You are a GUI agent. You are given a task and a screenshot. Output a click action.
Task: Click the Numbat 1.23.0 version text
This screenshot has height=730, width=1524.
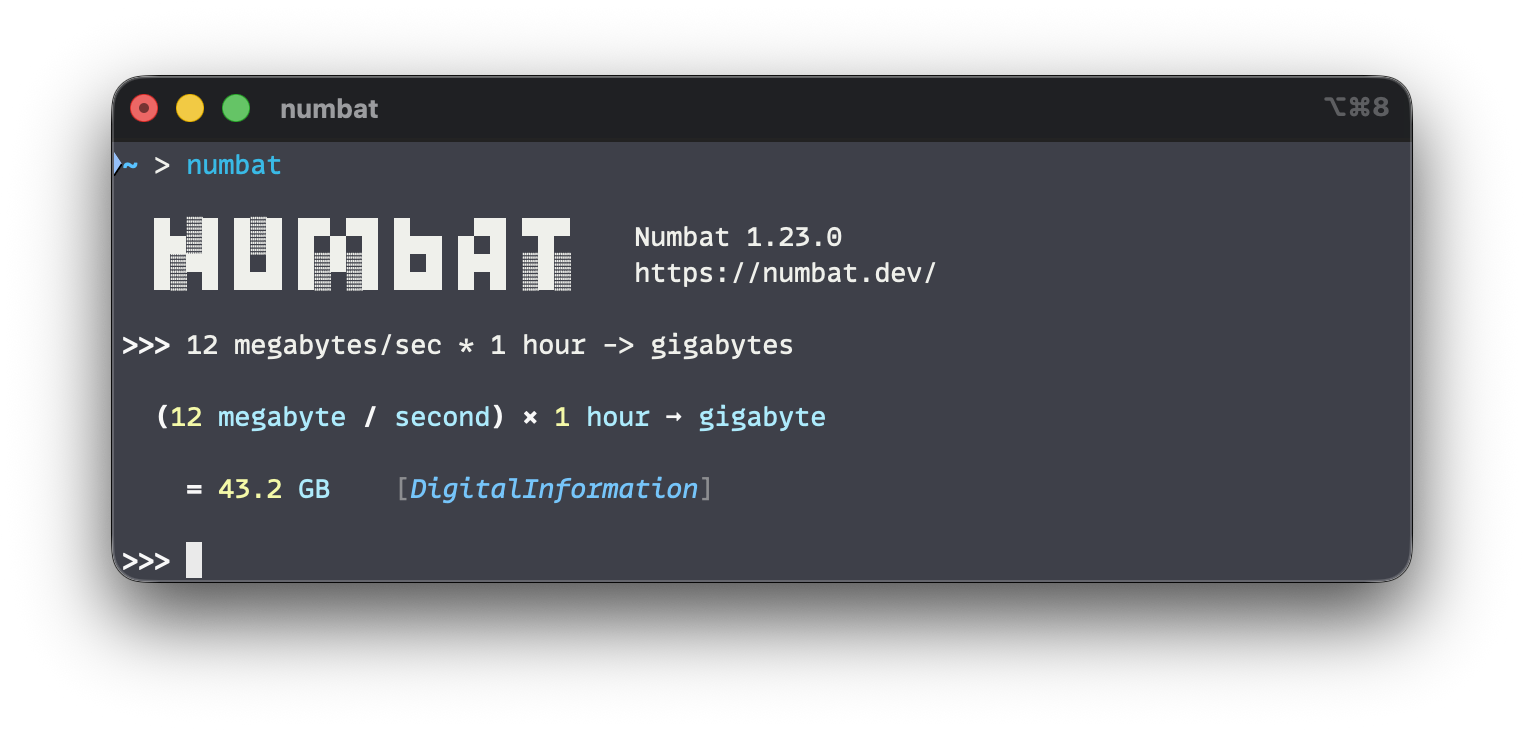coord(738,237)
